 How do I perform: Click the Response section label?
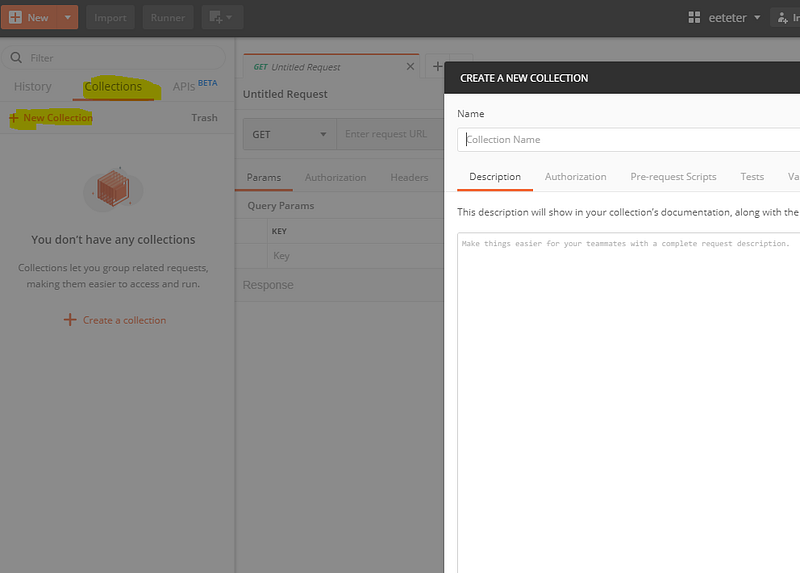(268, 285)
